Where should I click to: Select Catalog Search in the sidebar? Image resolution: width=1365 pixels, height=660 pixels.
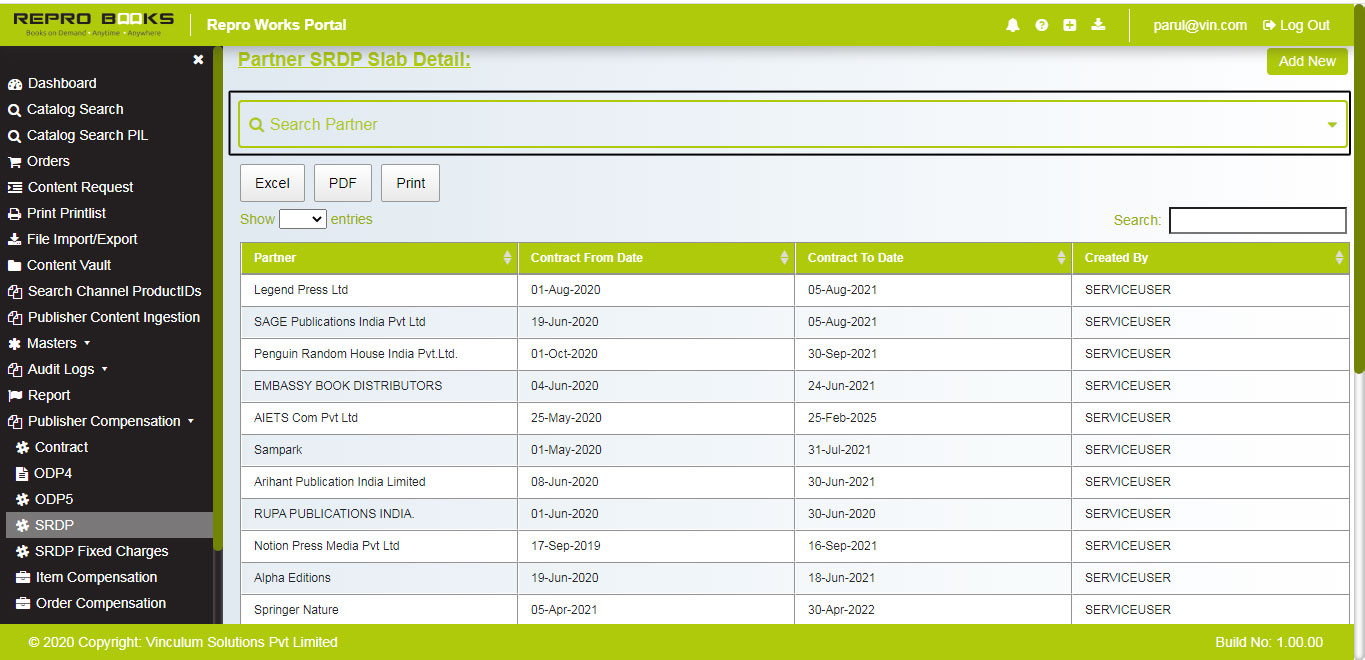pyautogui.click(x=74, y=109)
